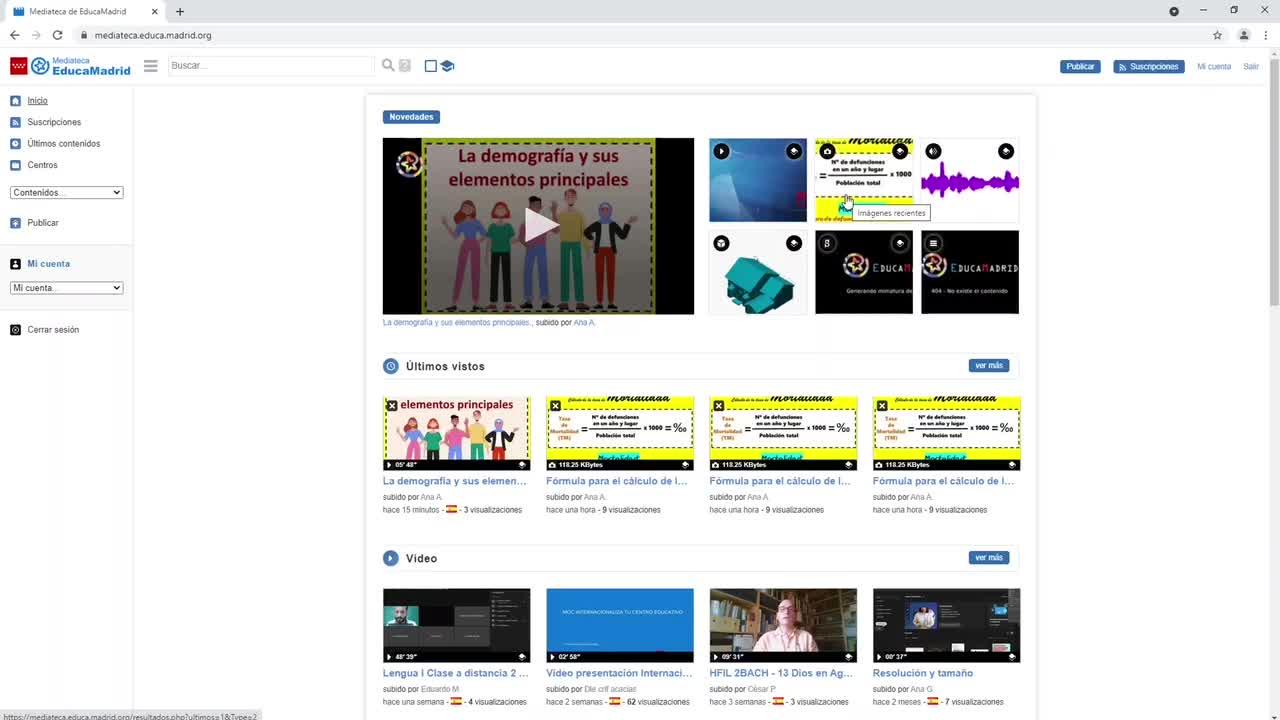
Task: Open the Lengua I Clase a distancia video thumbnail
Action: click(456, 625)
